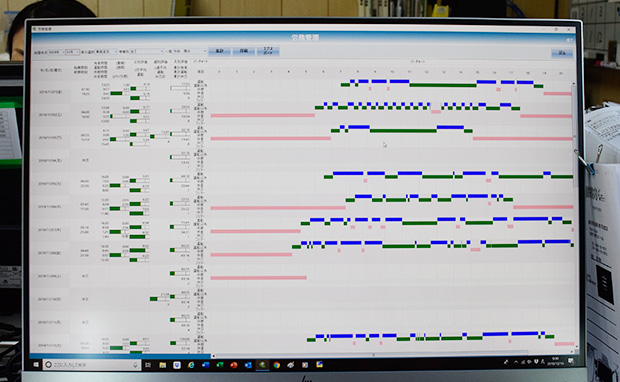Screen dimensions: 620x382
Task: Click the long green bar in 2019/11/03 row
Action: click(403, 131)
